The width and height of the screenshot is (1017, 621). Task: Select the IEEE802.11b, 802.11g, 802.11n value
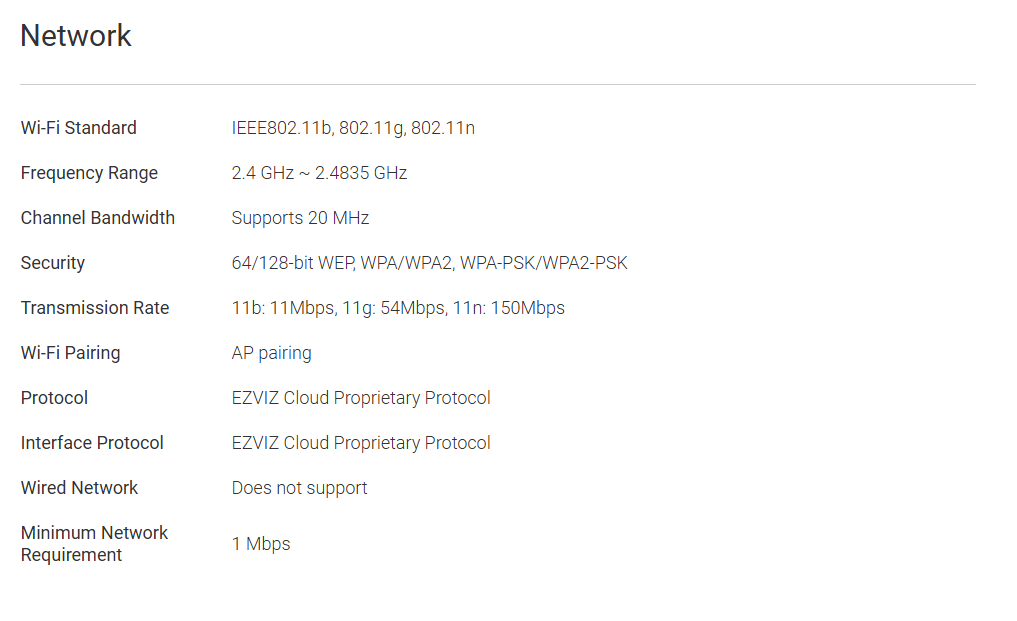[x=353, y=128]
